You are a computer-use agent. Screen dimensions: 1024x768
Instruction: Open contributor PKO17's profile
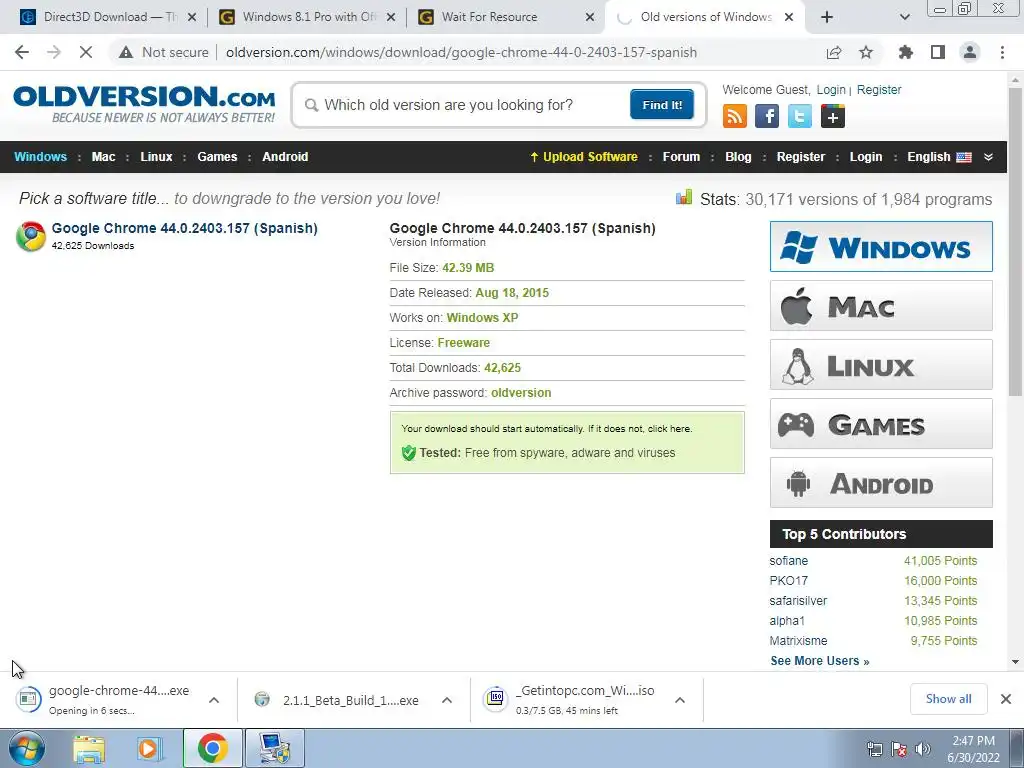(788, 581)
